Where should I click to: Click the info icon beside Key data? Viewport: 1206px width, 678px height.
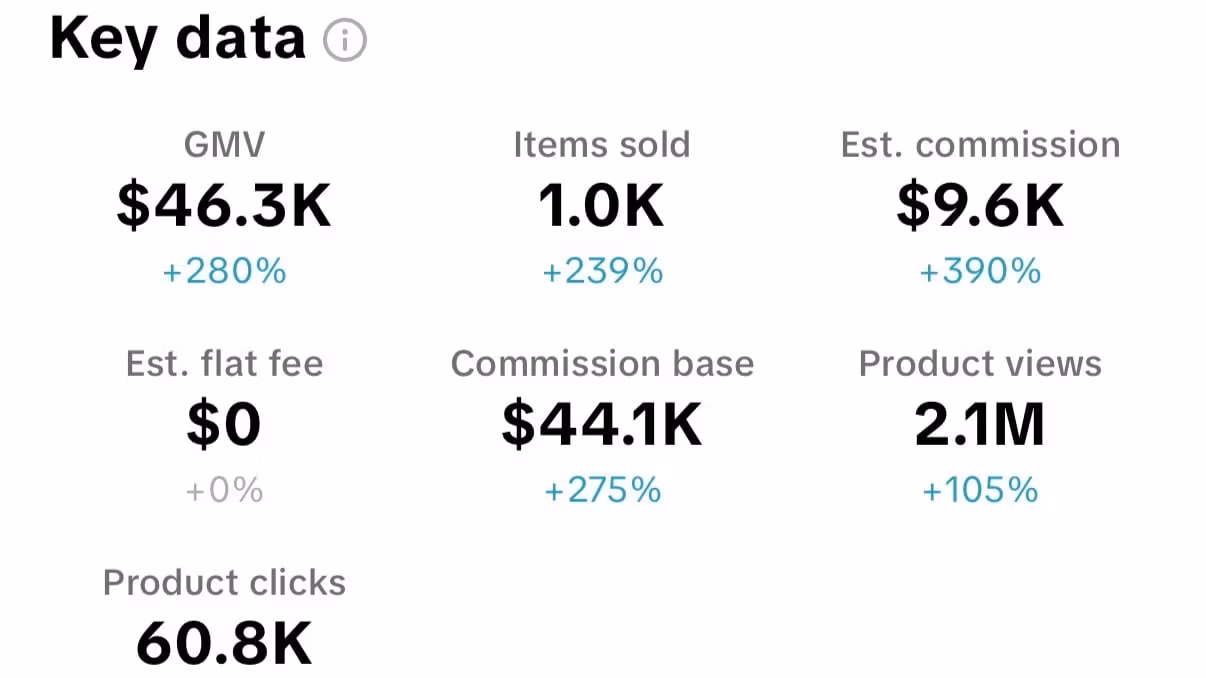[x=345, y=41]
